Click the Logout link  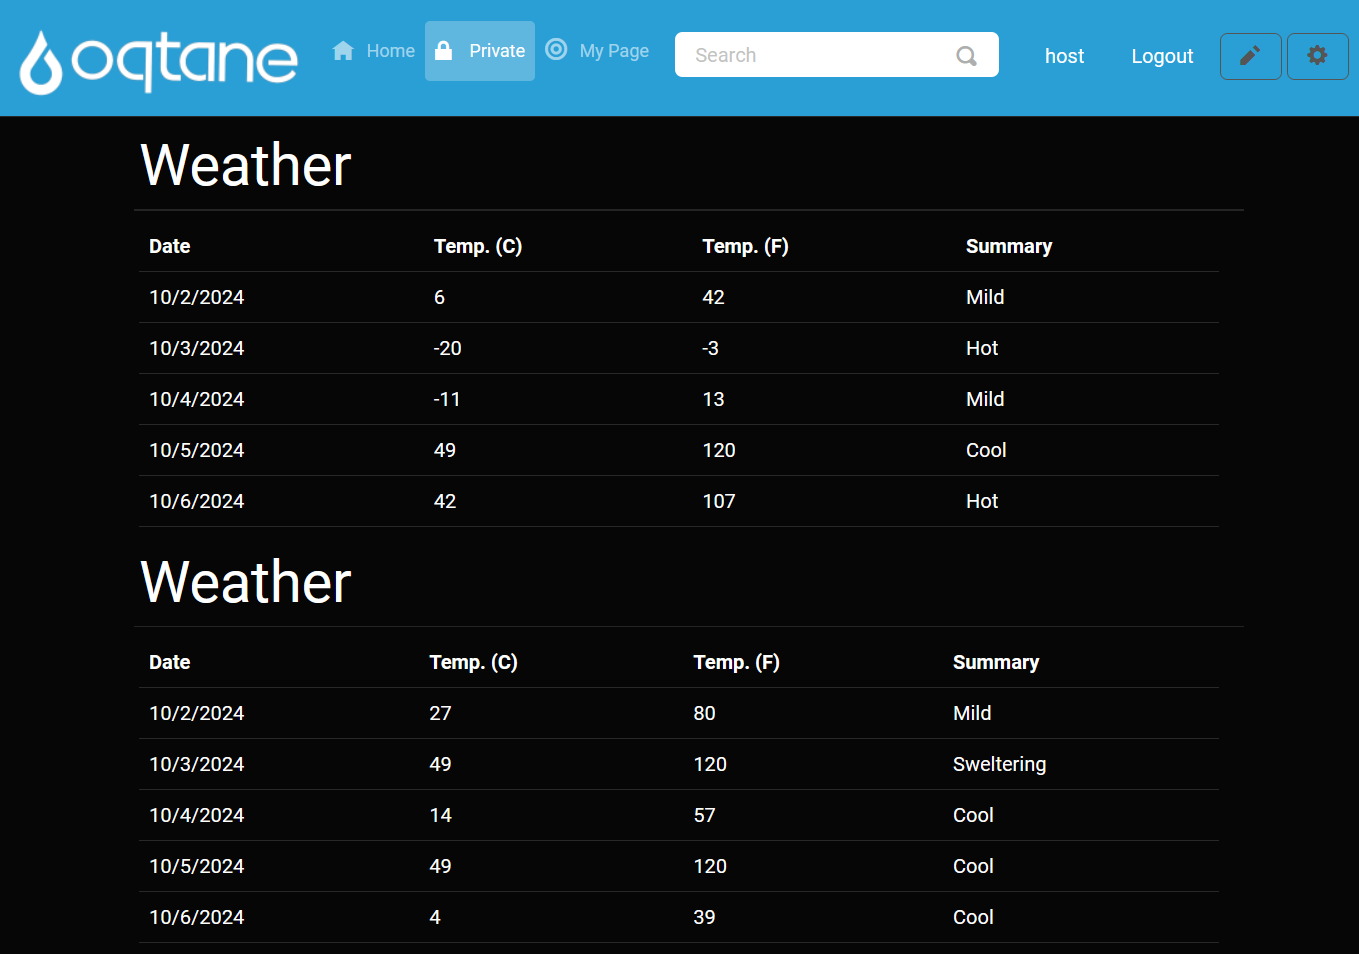[1162, 56]
